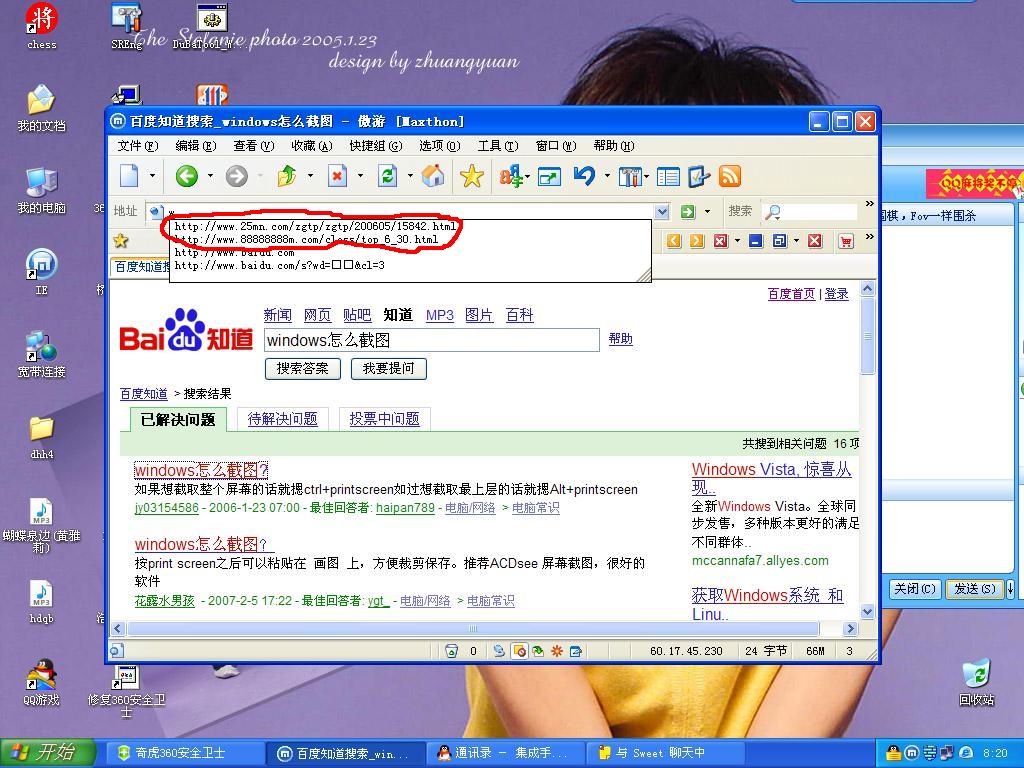
Task: Open Back button history dropdown arrow
Action: pos(210,176)
